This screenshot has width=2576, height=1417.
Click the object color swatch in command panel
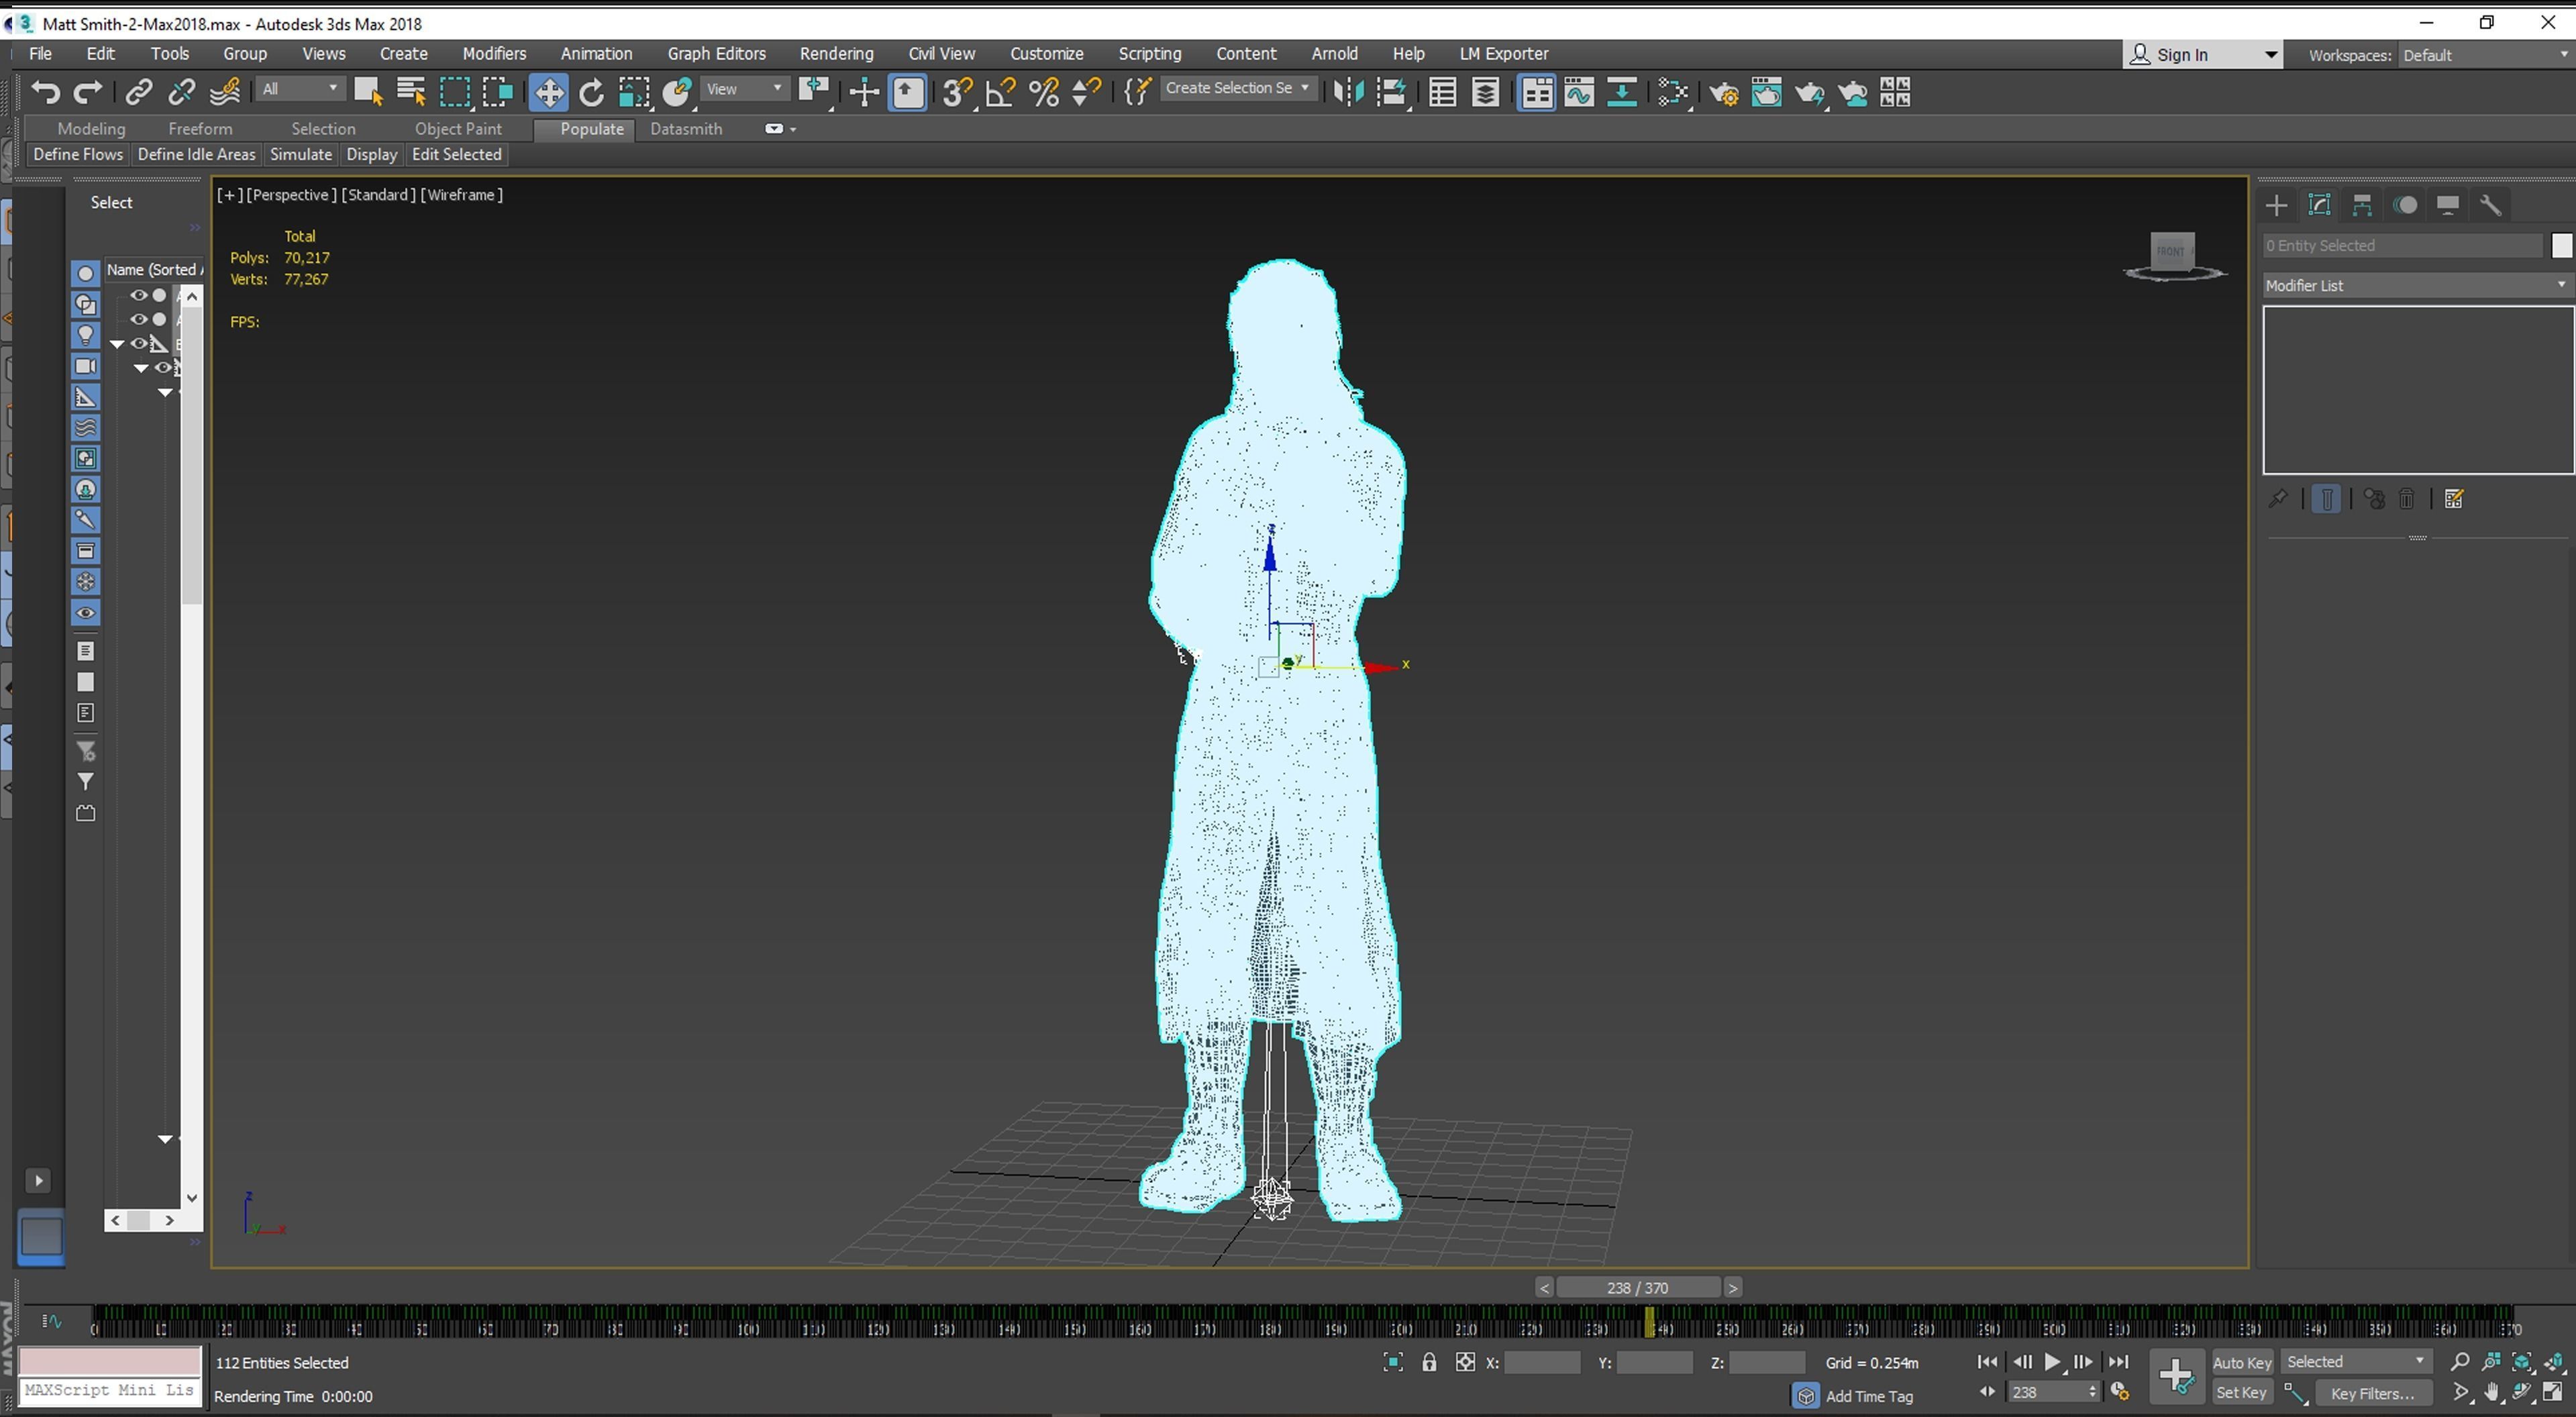click(2561, 246)
